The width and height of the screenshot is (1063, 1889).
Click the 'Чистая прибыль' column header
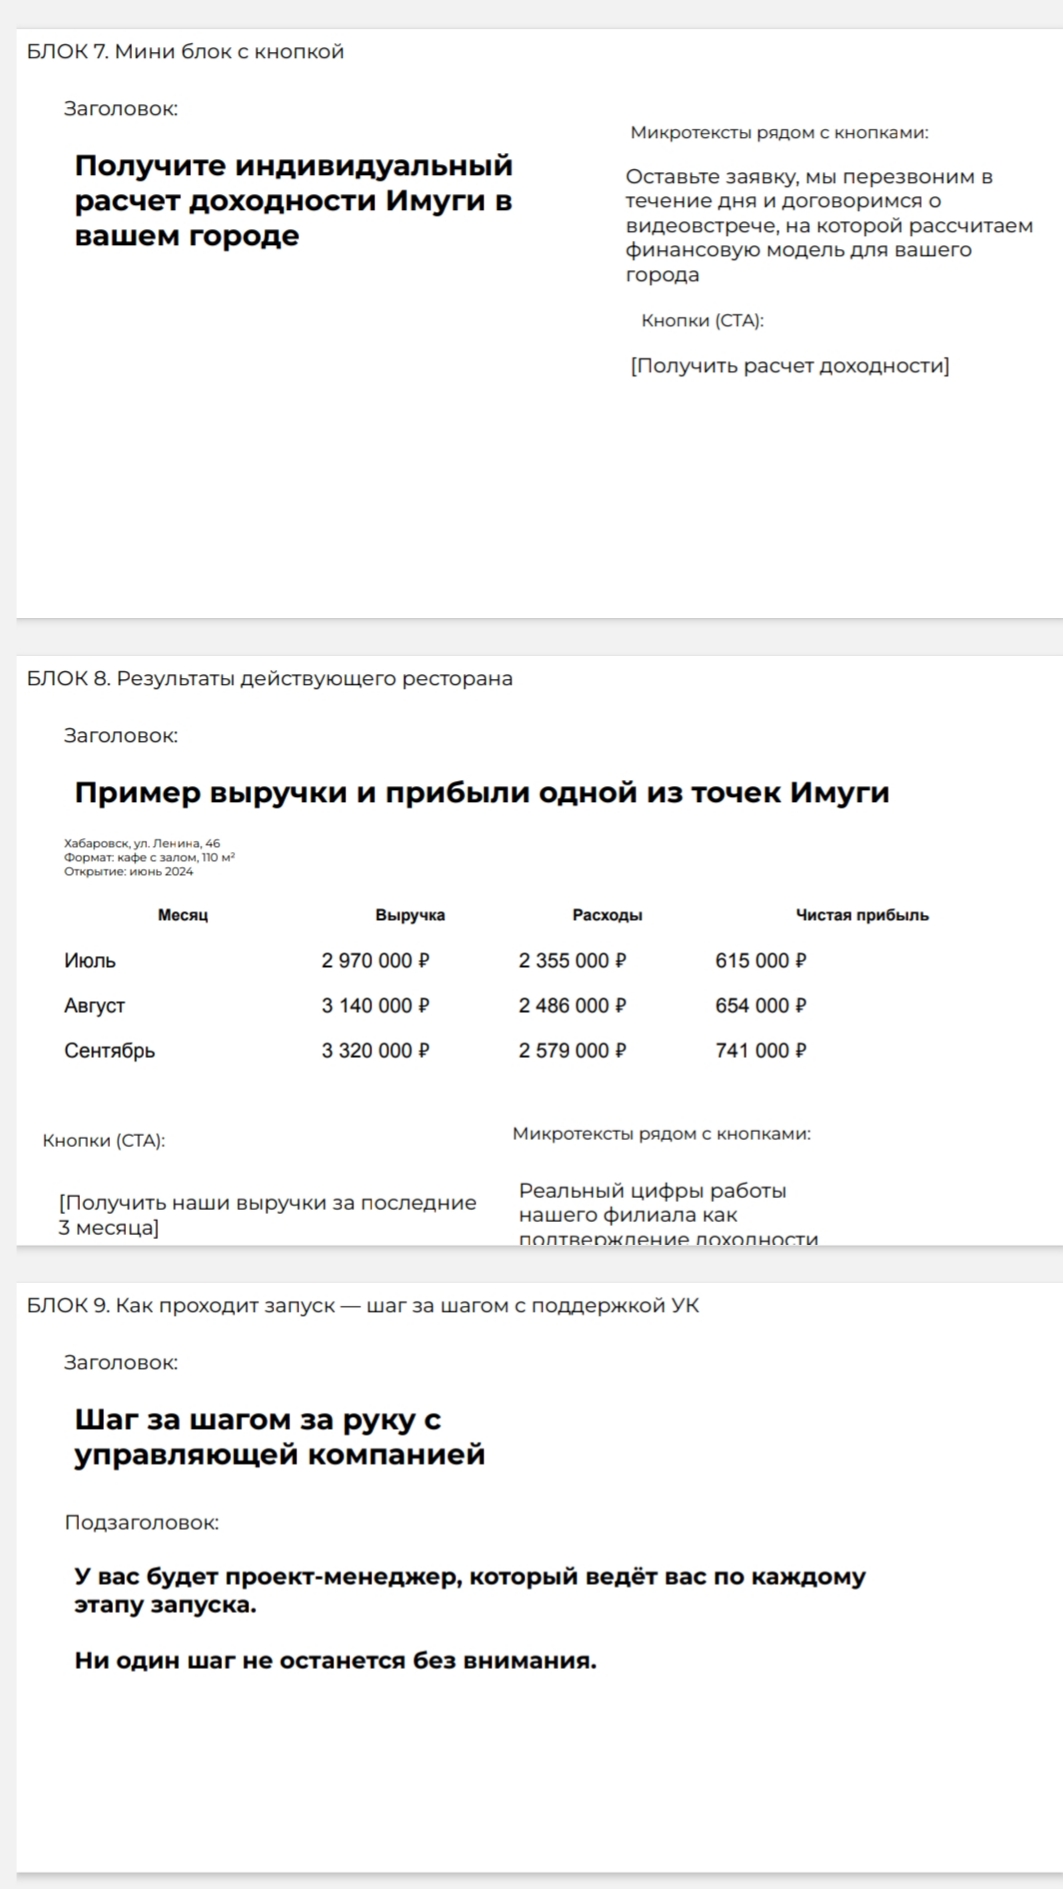click(x=862, y=915)
